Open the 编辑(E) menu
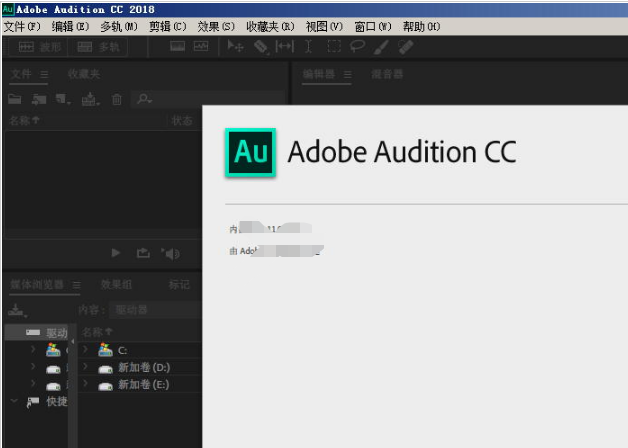Screen dimensions: 628x448 [x=70, y=26]
